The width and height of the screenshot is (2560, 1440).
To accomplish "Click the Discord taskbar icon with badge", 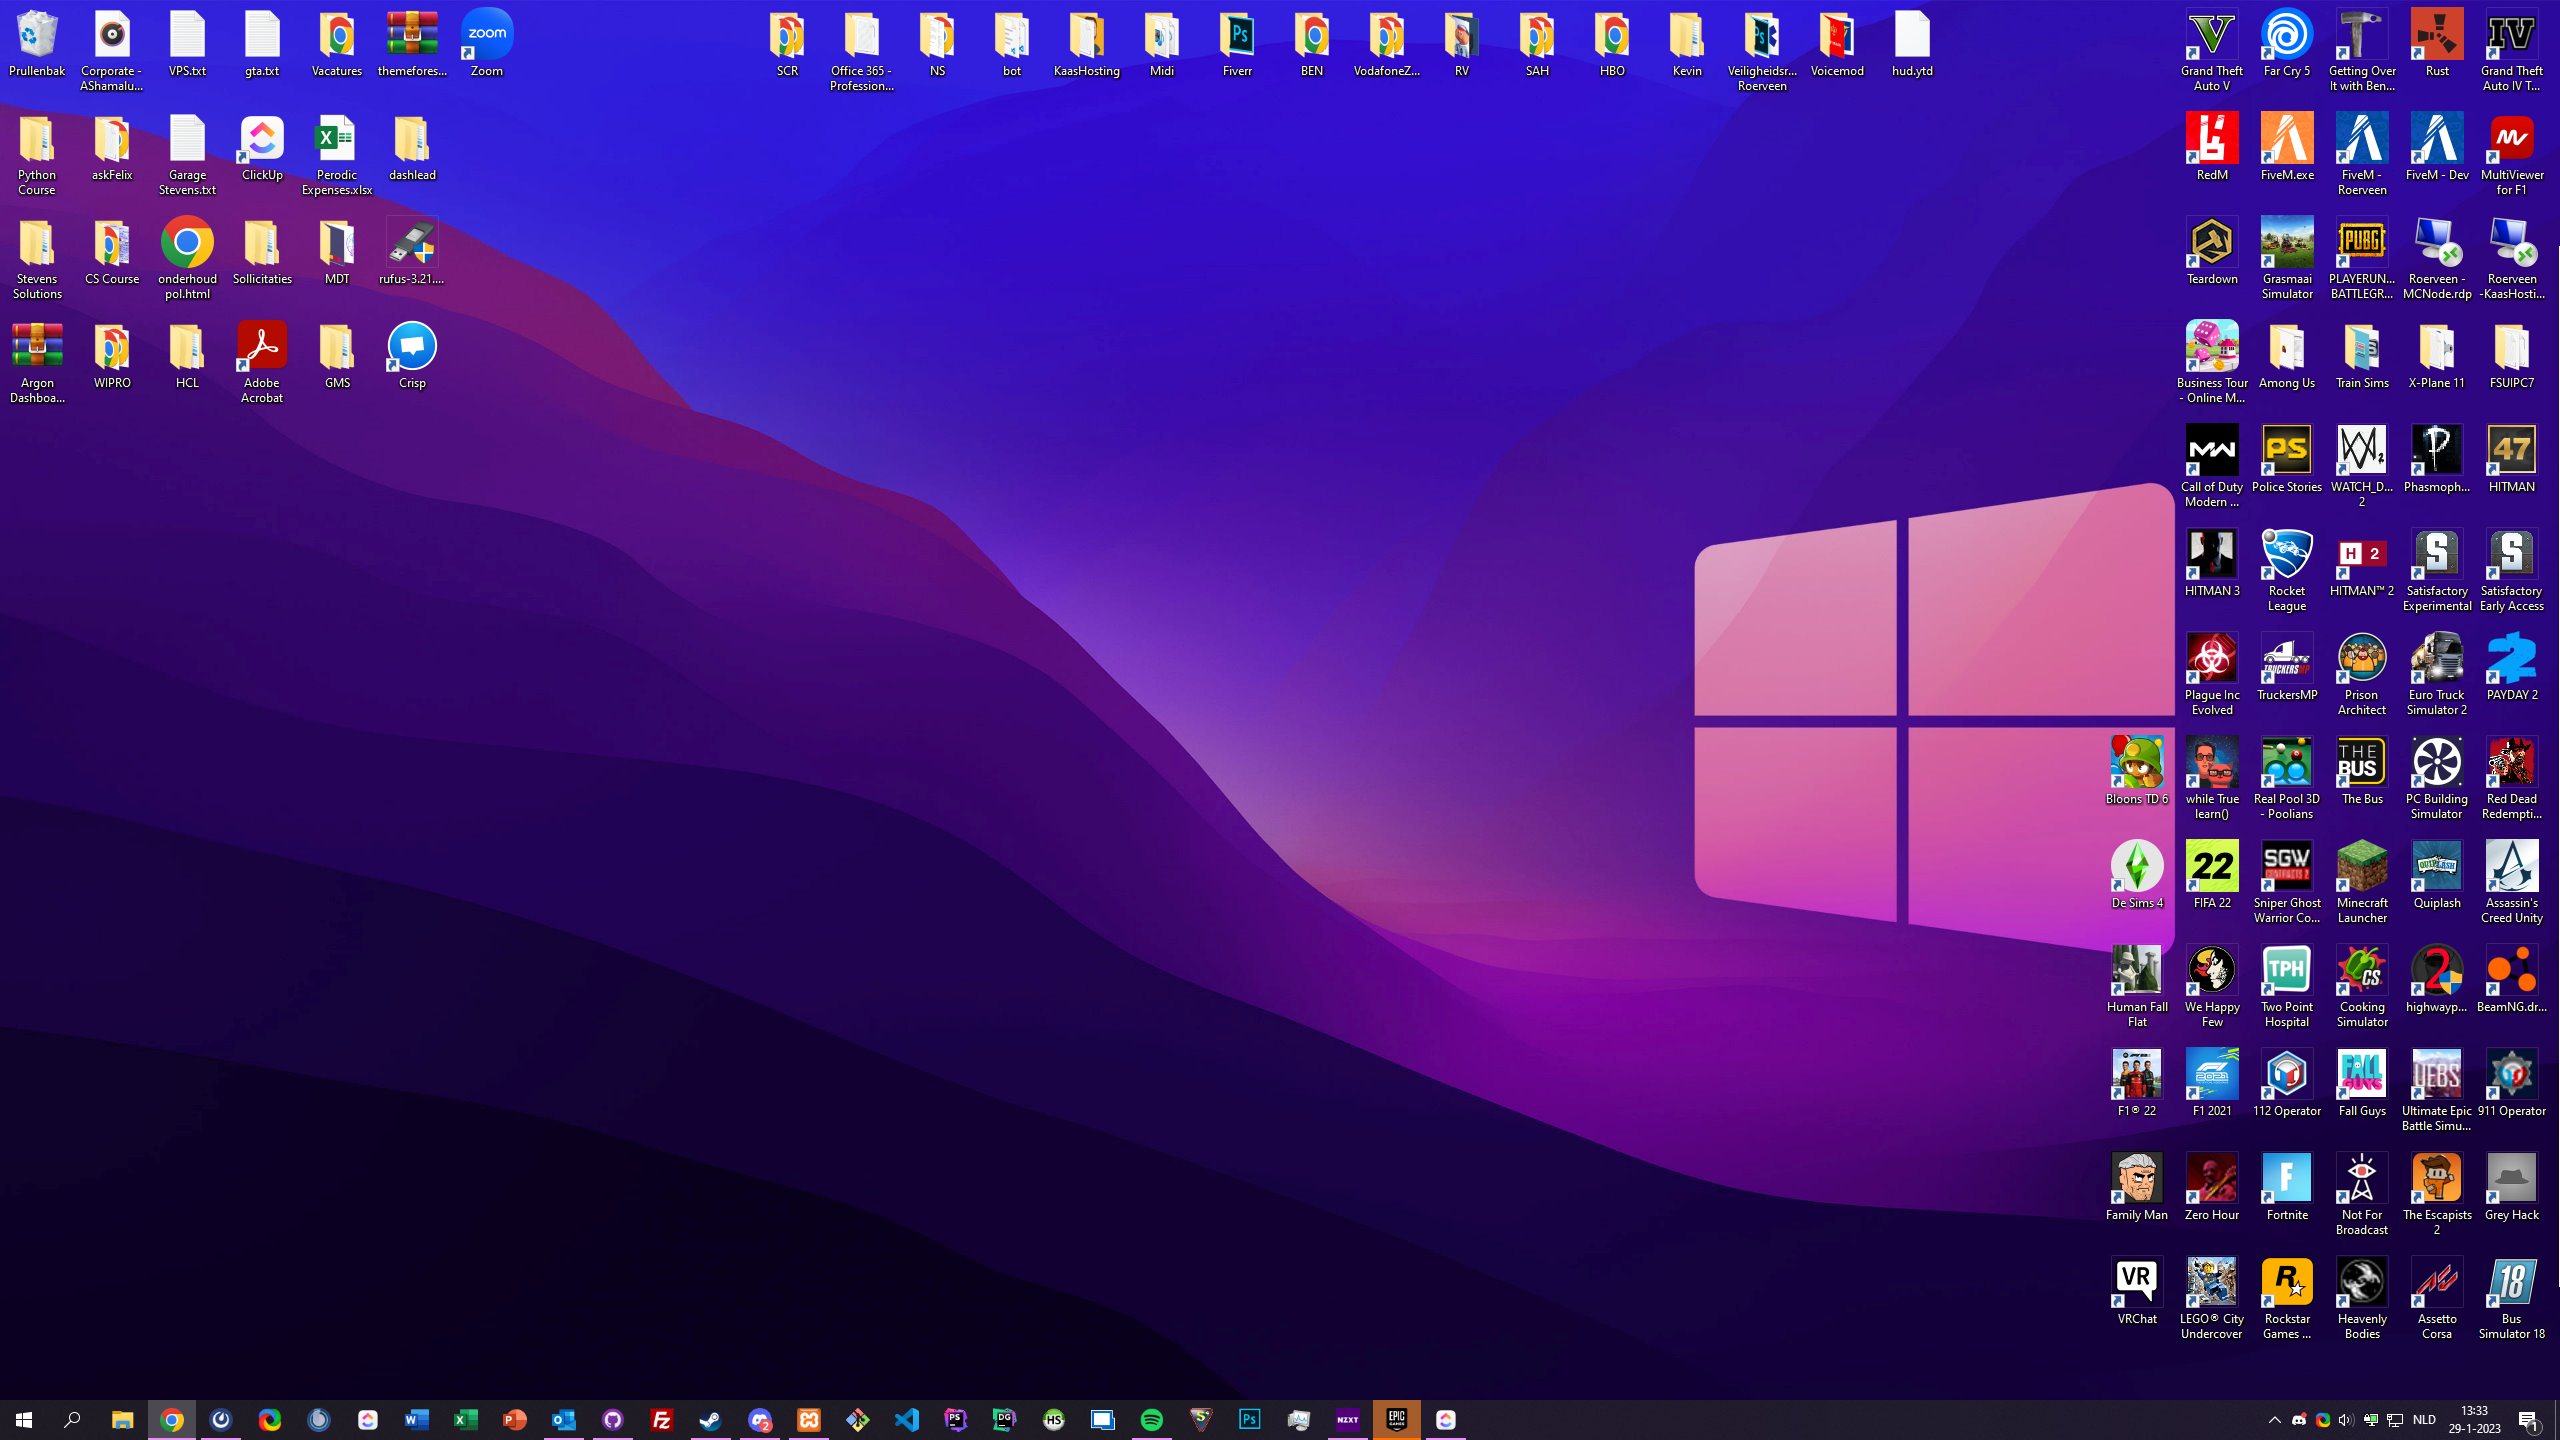I will coord(760,1419).
